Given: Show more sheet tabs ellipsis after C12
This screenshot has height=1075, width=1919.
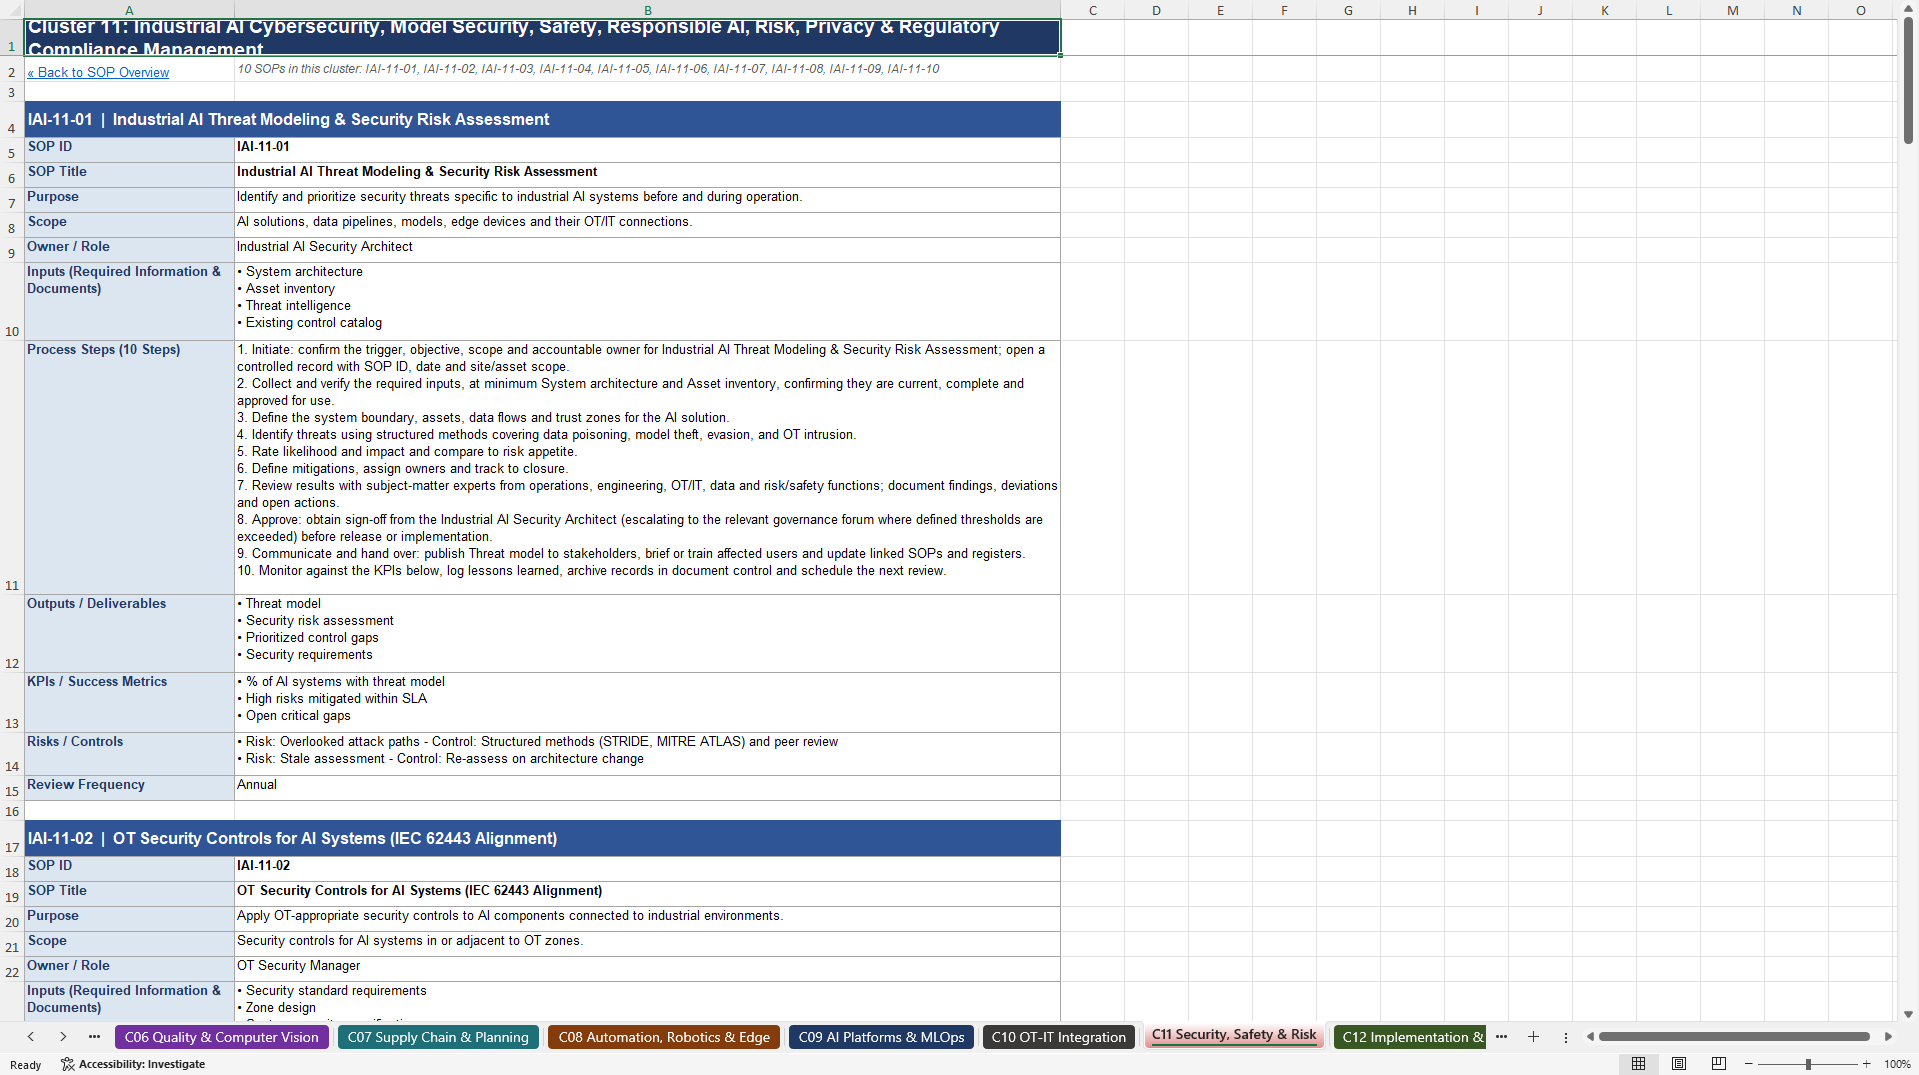Looking at the screenshot, I should pyautogui.click(x=1501, y=1037).
